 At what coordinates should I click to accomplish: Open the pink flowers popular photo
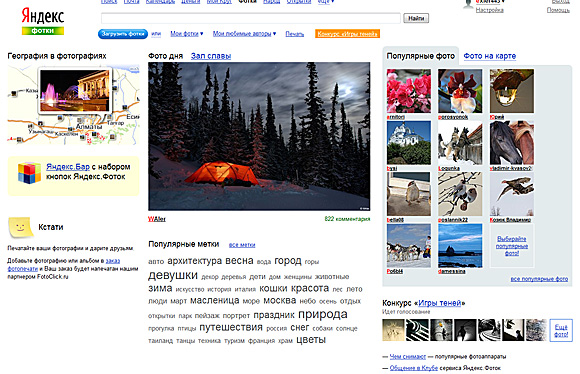coord(408,91)
